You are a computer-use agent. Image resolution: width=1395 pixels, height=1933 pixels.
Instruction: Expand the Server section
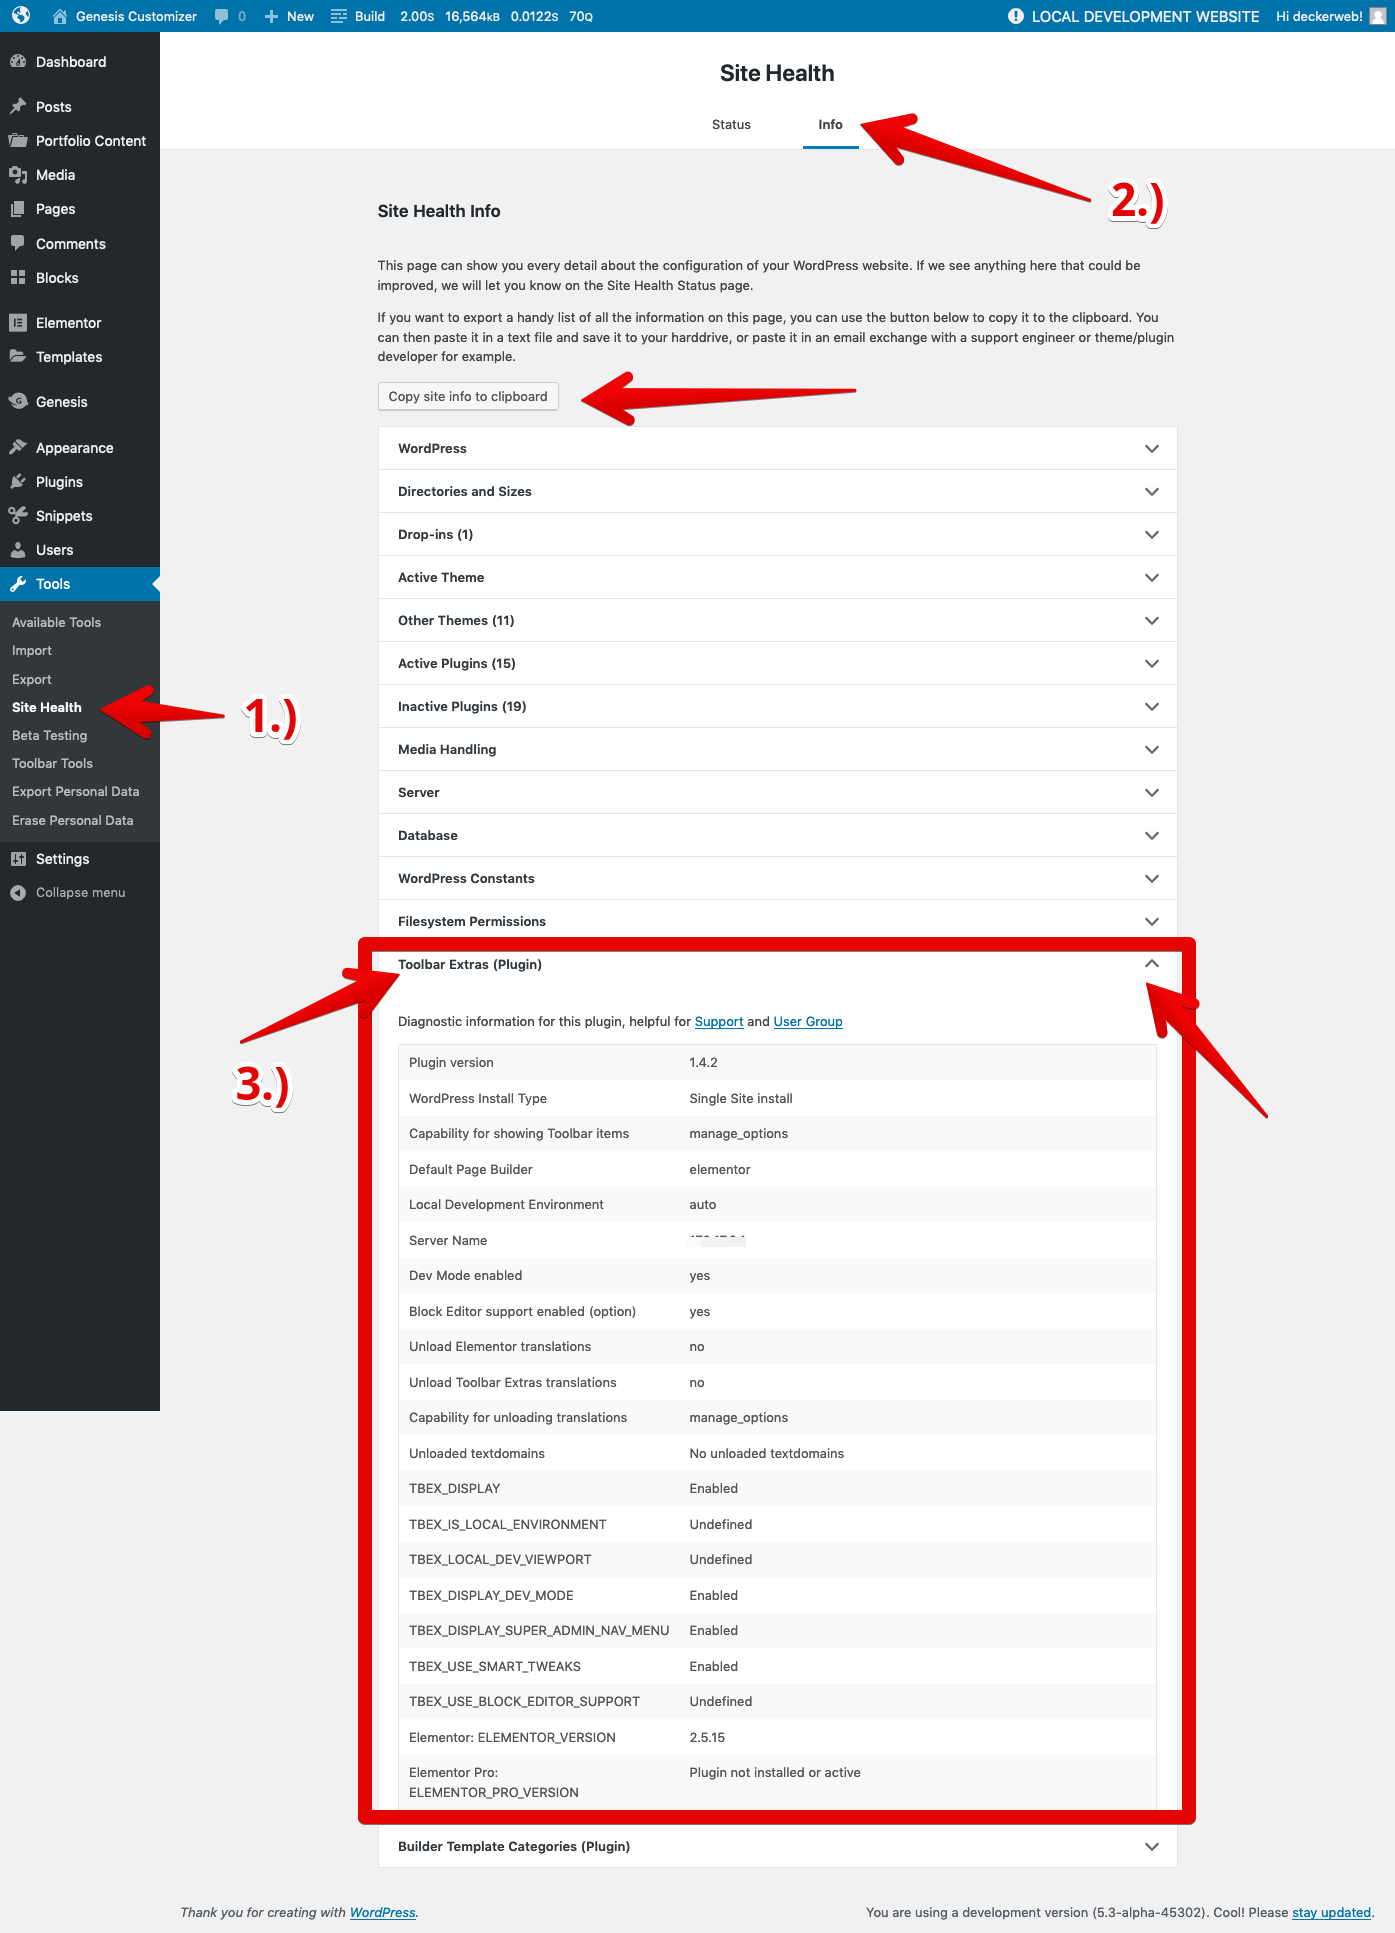click(777, 792)
